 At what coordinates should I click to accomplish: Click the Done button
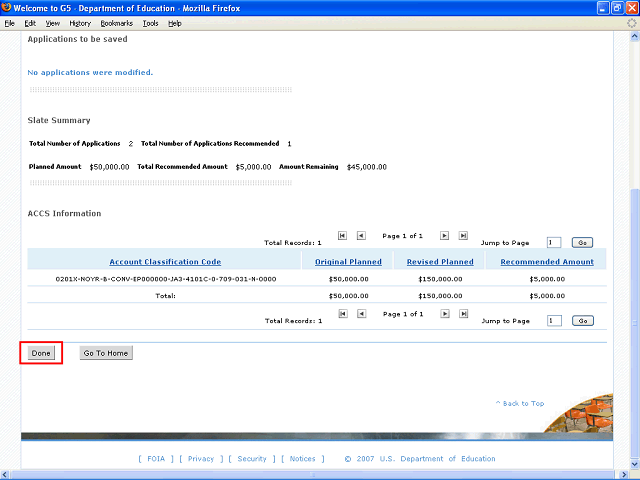(x=41, y=353)
